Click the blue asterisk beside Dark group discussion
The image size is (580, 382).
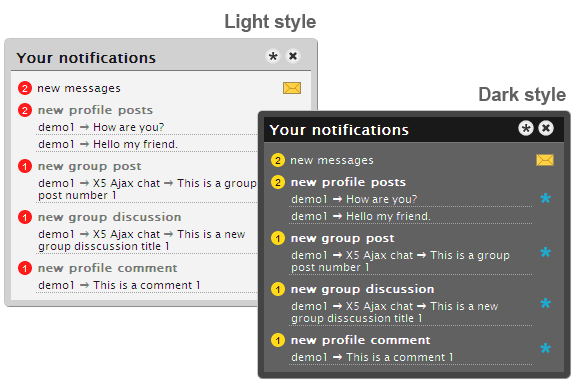click(x=545, y=304)
